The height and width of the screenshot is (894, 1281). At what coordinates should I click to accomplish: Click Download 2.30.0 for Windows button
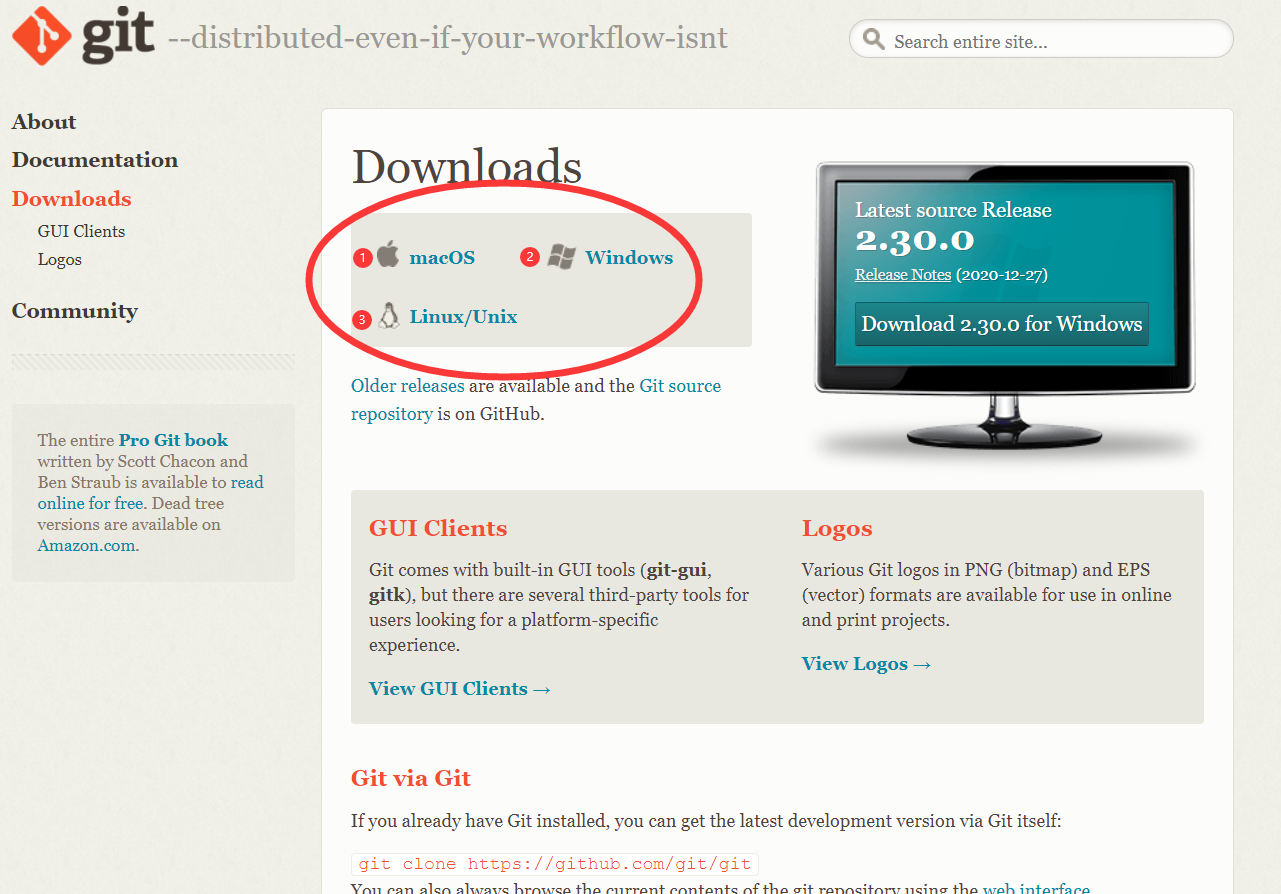[x=1002, y=324]
